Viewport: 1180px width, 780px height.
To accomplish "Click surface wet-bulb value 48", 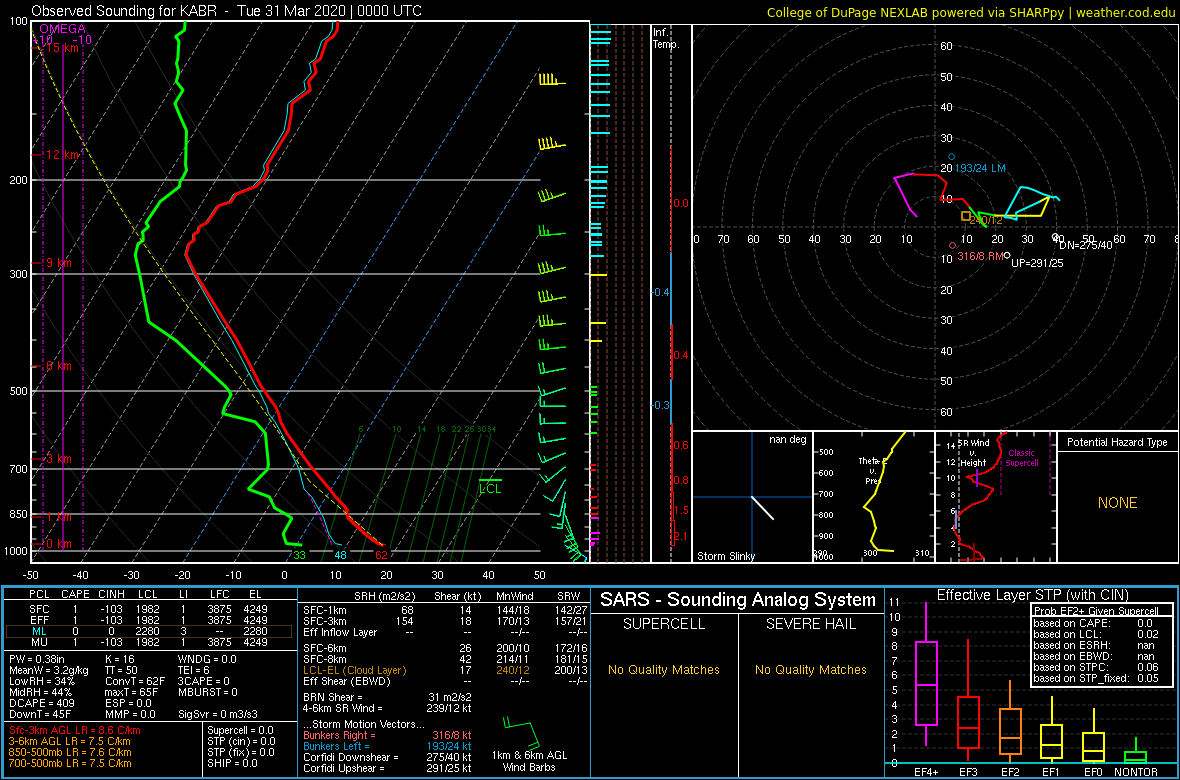I will (x=340, y=556).
